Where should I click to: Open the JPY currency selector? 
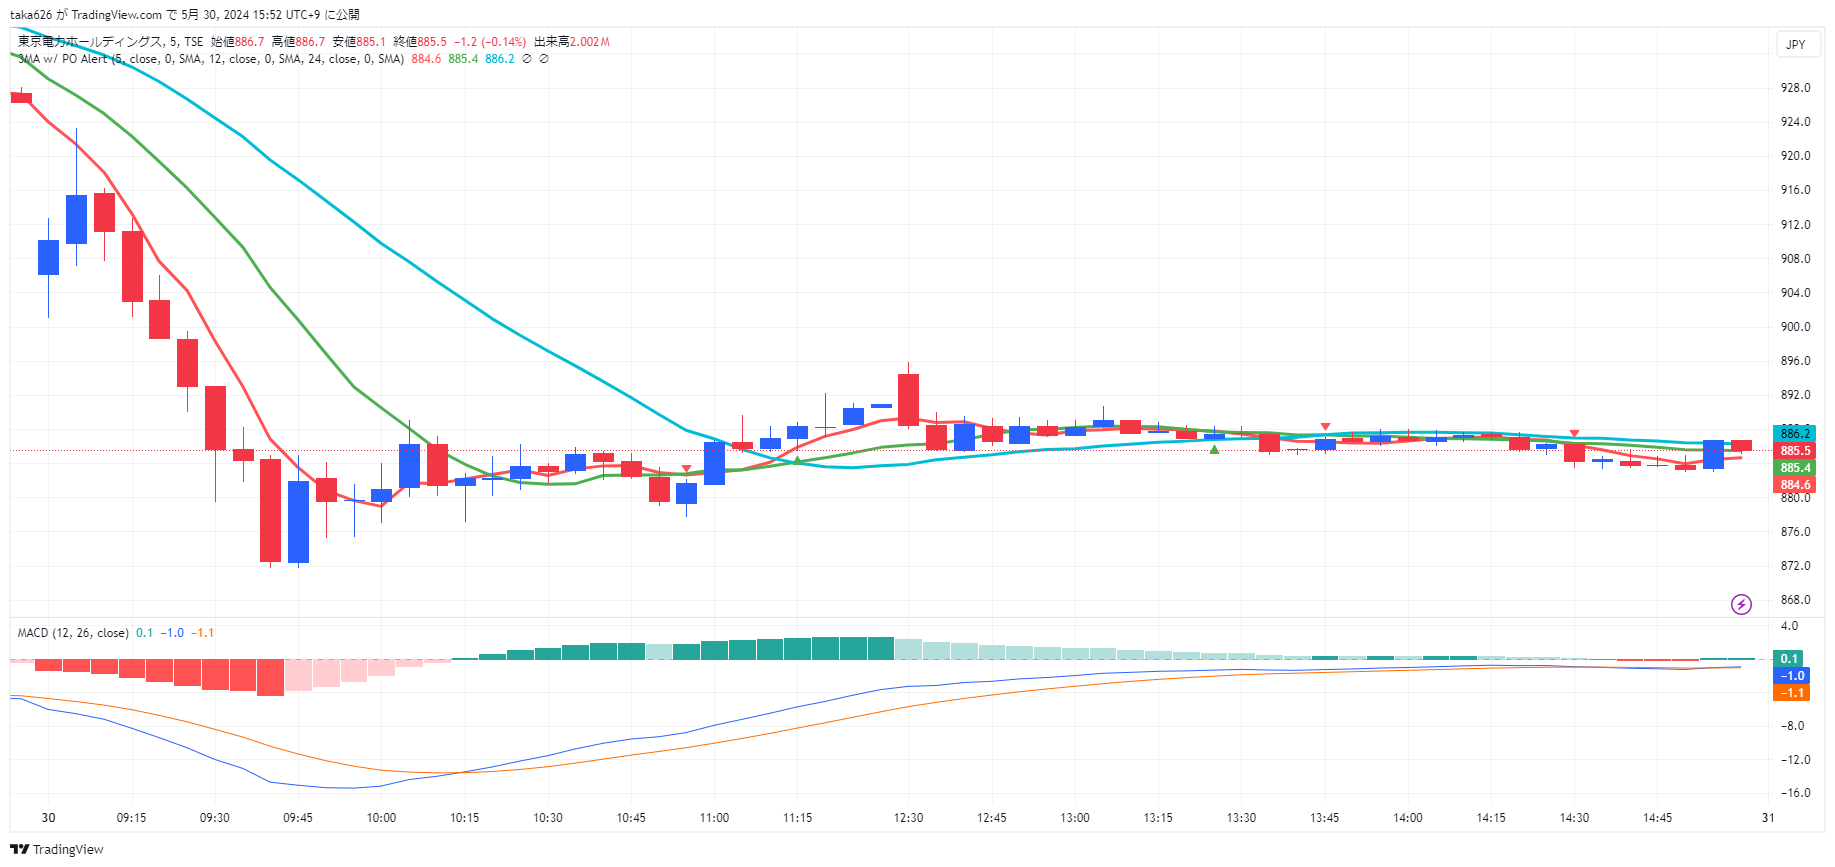(x=1796, y=44)
